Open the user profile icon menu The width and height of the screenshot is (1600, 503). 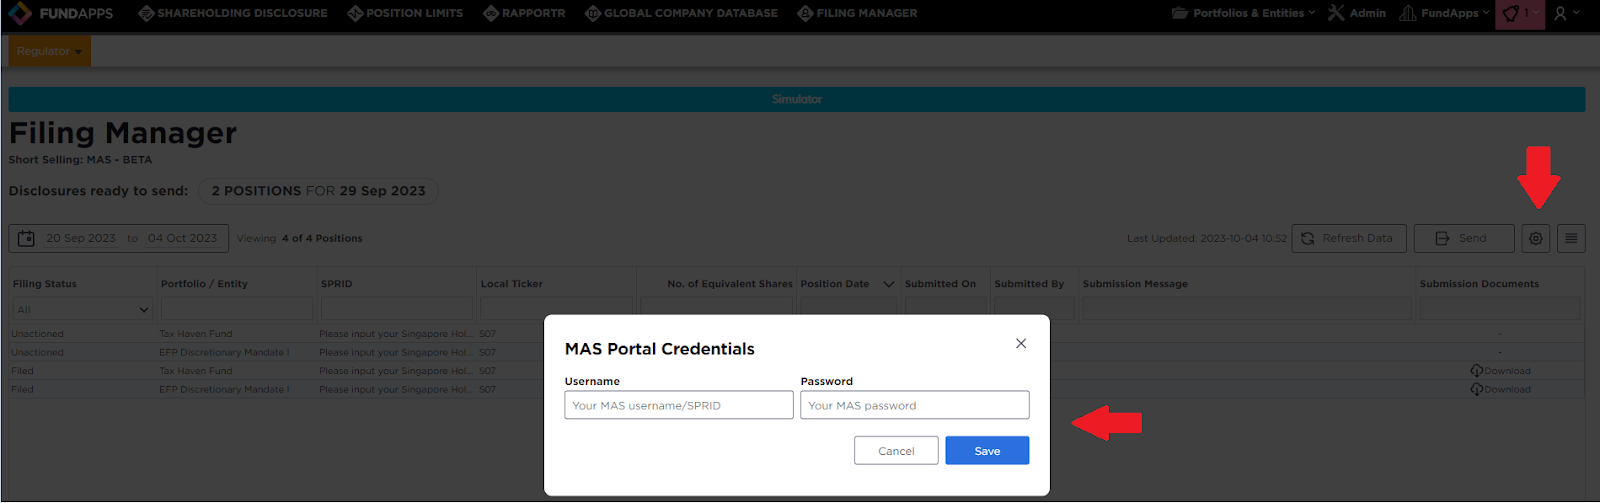click(x=1560, y=14)
